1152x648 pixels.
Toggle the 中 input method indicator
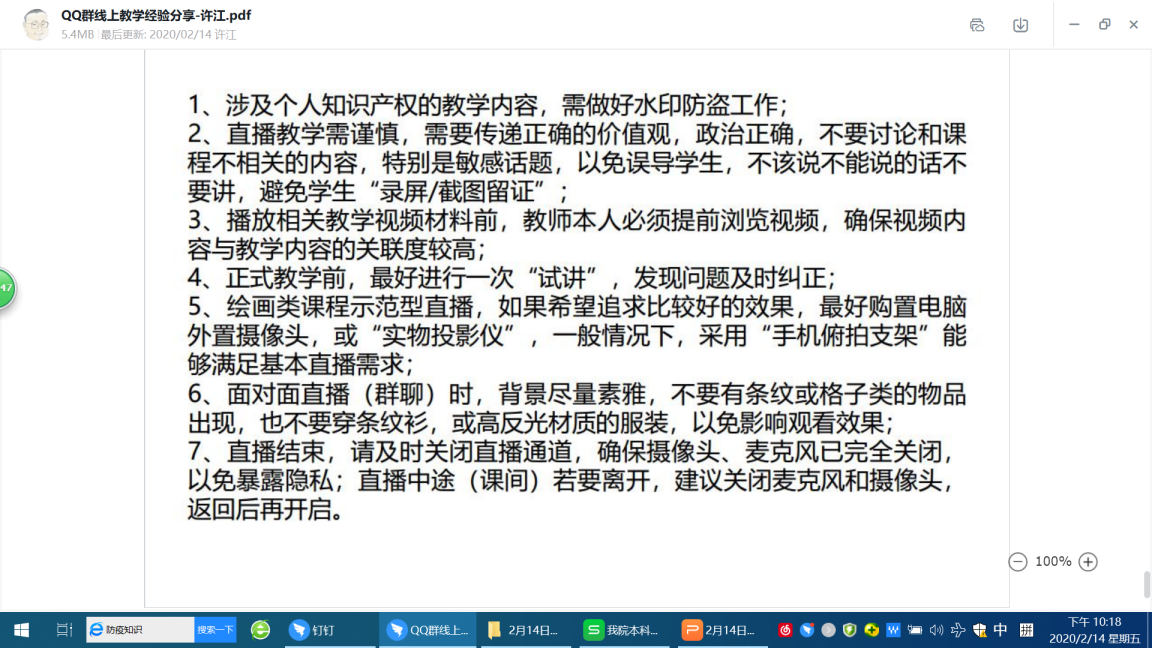pos(1000,630)
